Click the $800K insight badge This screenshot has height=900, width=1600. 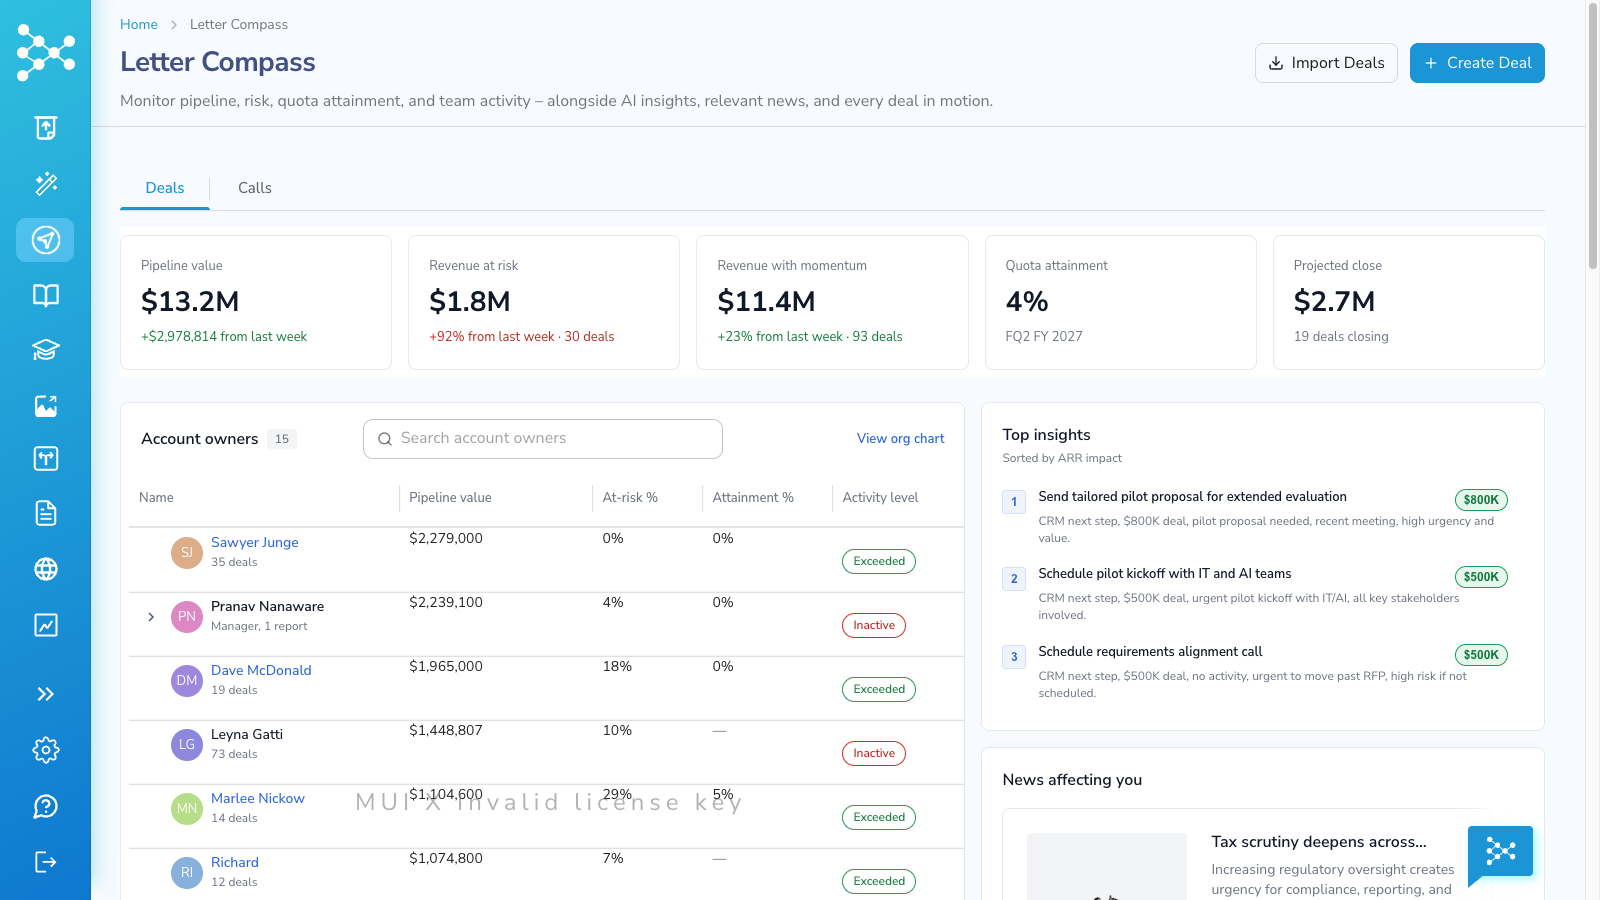[x=1481, y=500]
